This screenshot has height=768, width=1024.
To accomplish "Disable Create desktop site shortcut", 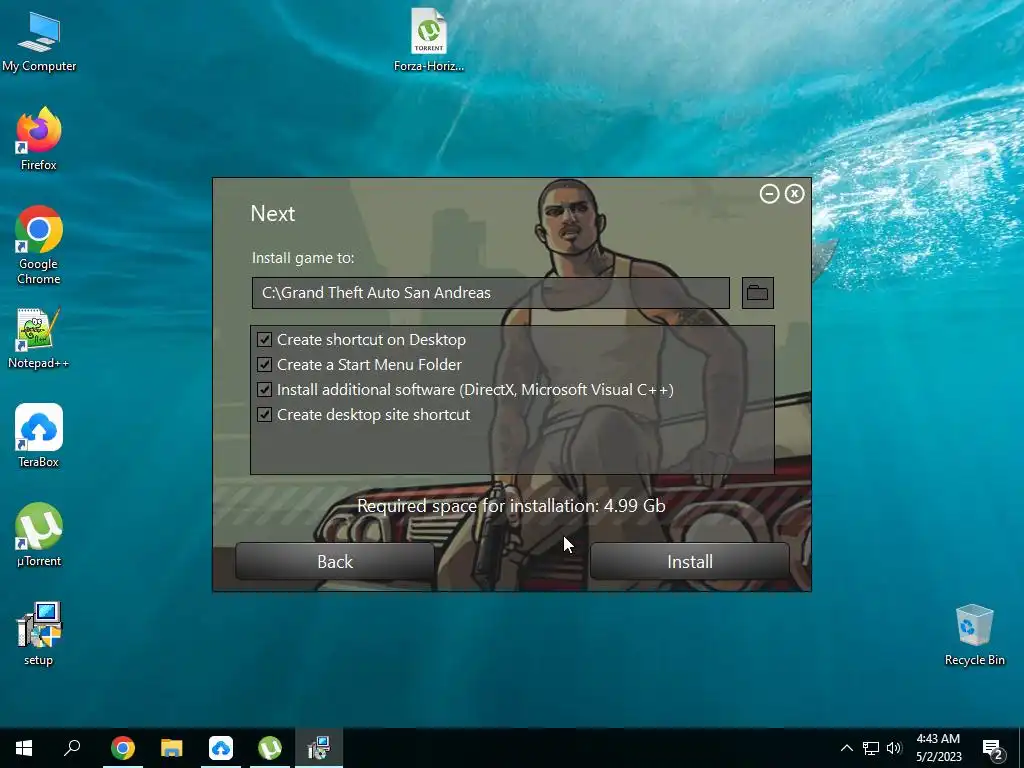I will (x=264, y=414).
